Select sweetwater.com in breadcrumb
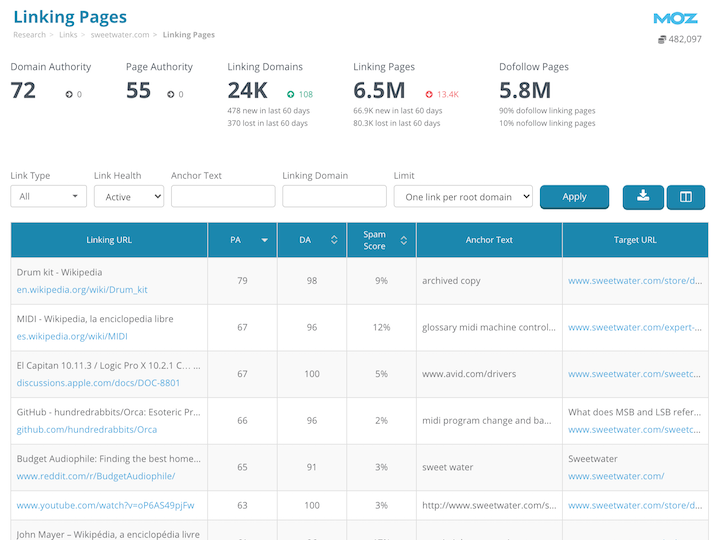This screenshot has height=540, width=720. tap(120, 35)
